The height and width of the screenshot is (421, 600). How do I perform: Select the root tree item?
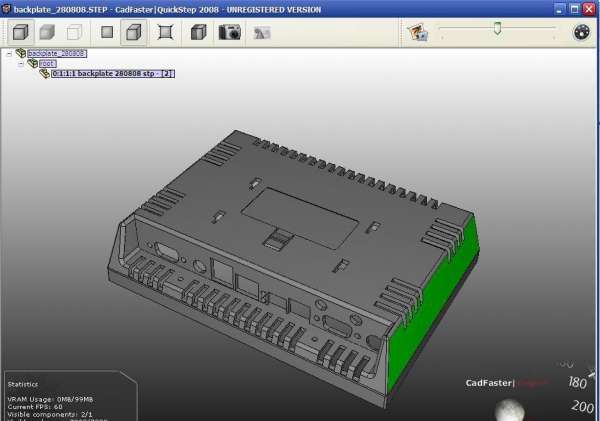coord(48,64)
